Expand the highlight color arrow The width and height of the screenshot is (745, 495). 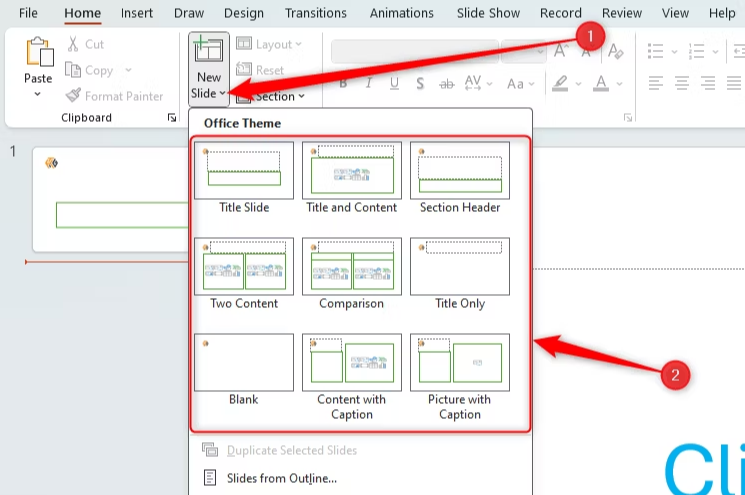click(x=578, y=84)
